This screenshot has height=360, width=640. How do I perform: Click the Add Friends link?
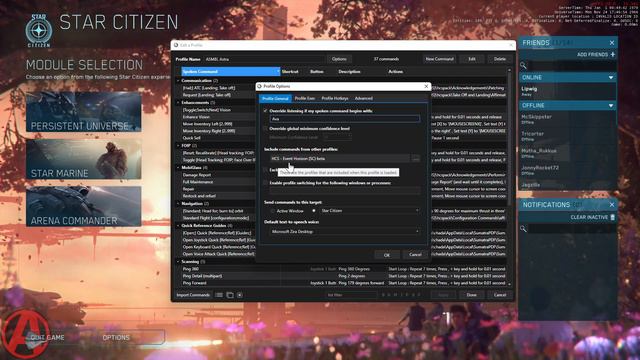click(x=592, y=54)
